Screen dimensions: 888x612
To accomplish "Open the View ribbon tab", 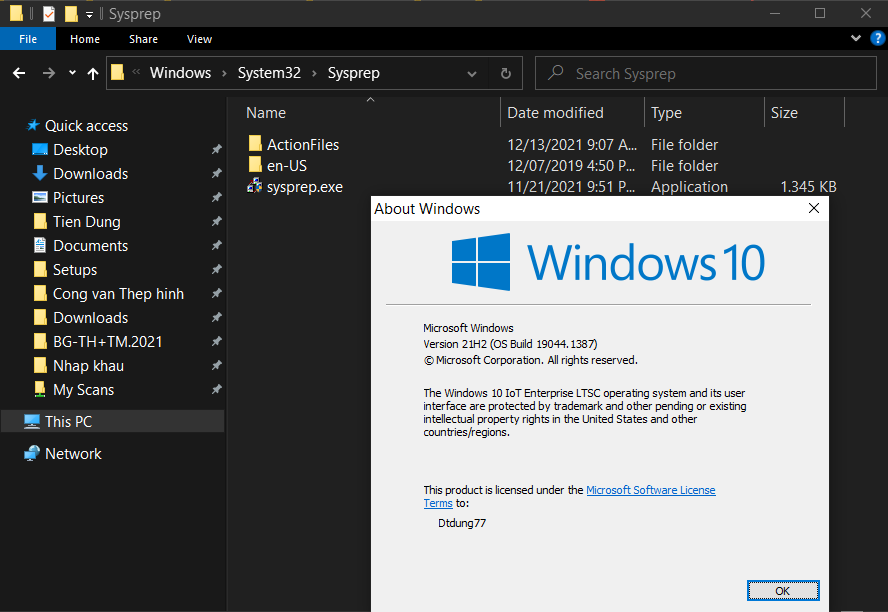I will 199,39.
